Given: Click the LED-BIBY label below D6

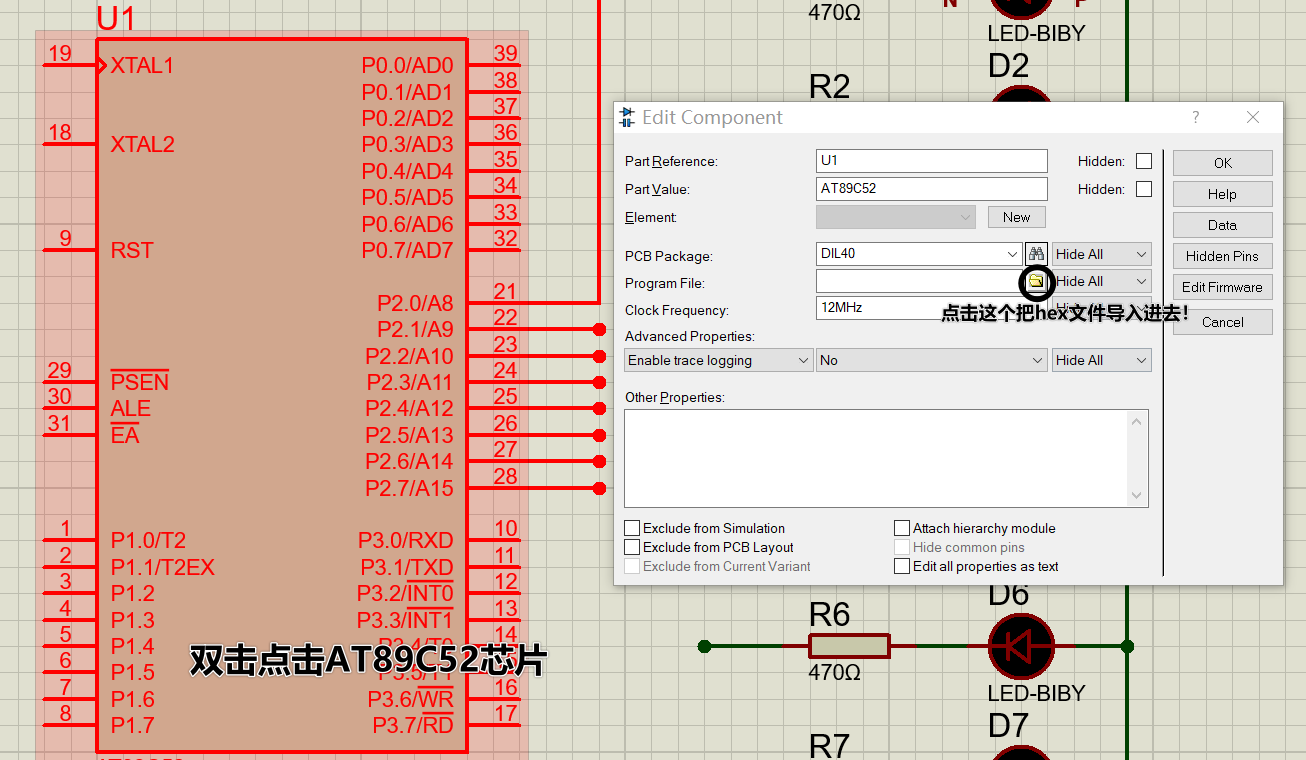Looking at the screenshot, I should [1036, 693].
